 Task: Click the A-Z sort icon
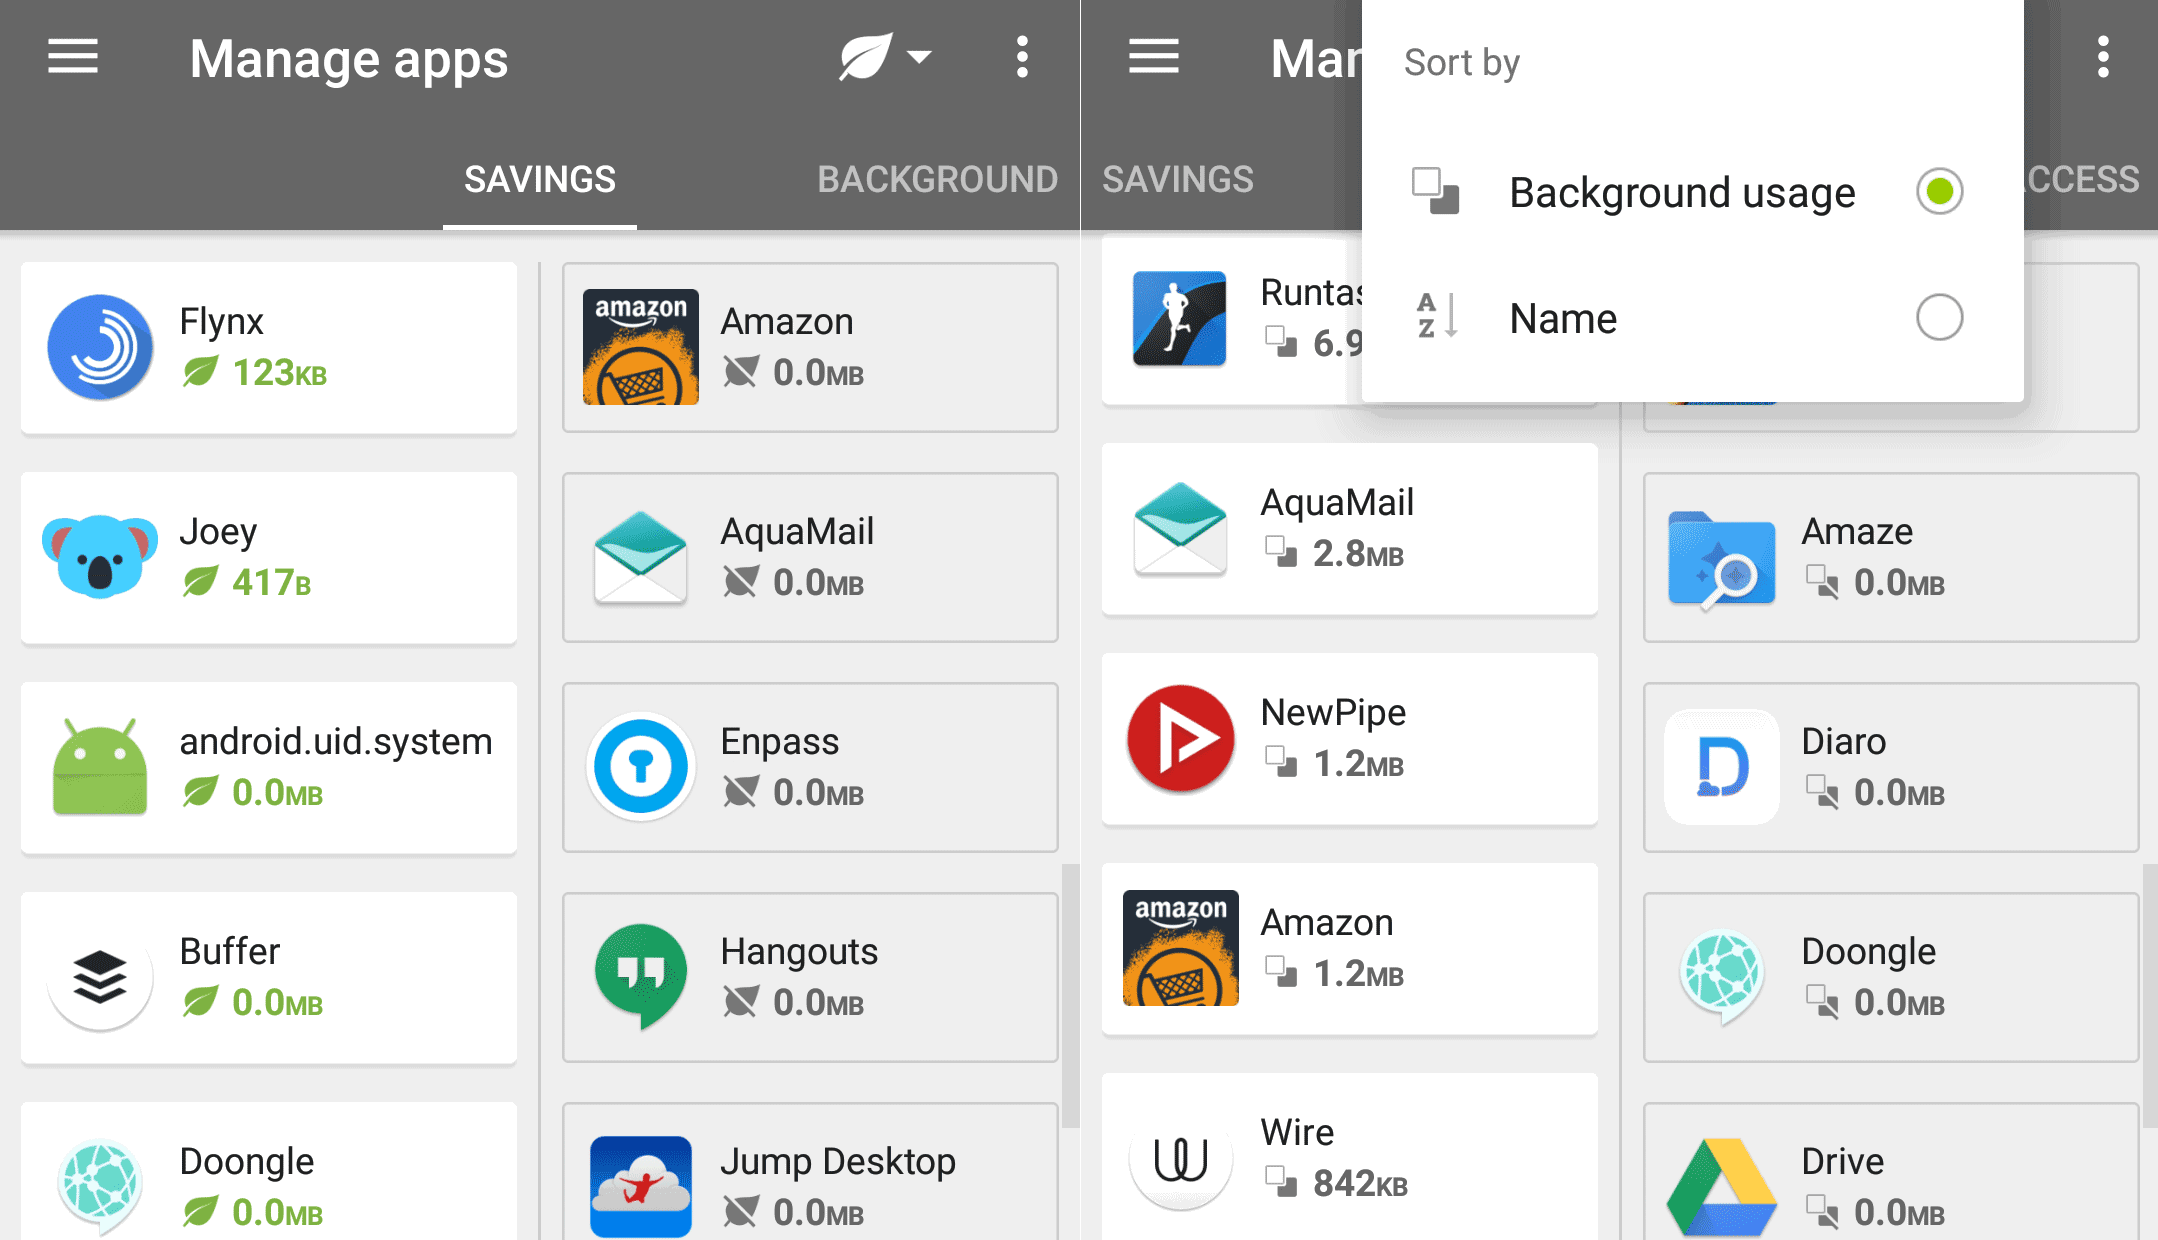click(x=1436, y=316)
